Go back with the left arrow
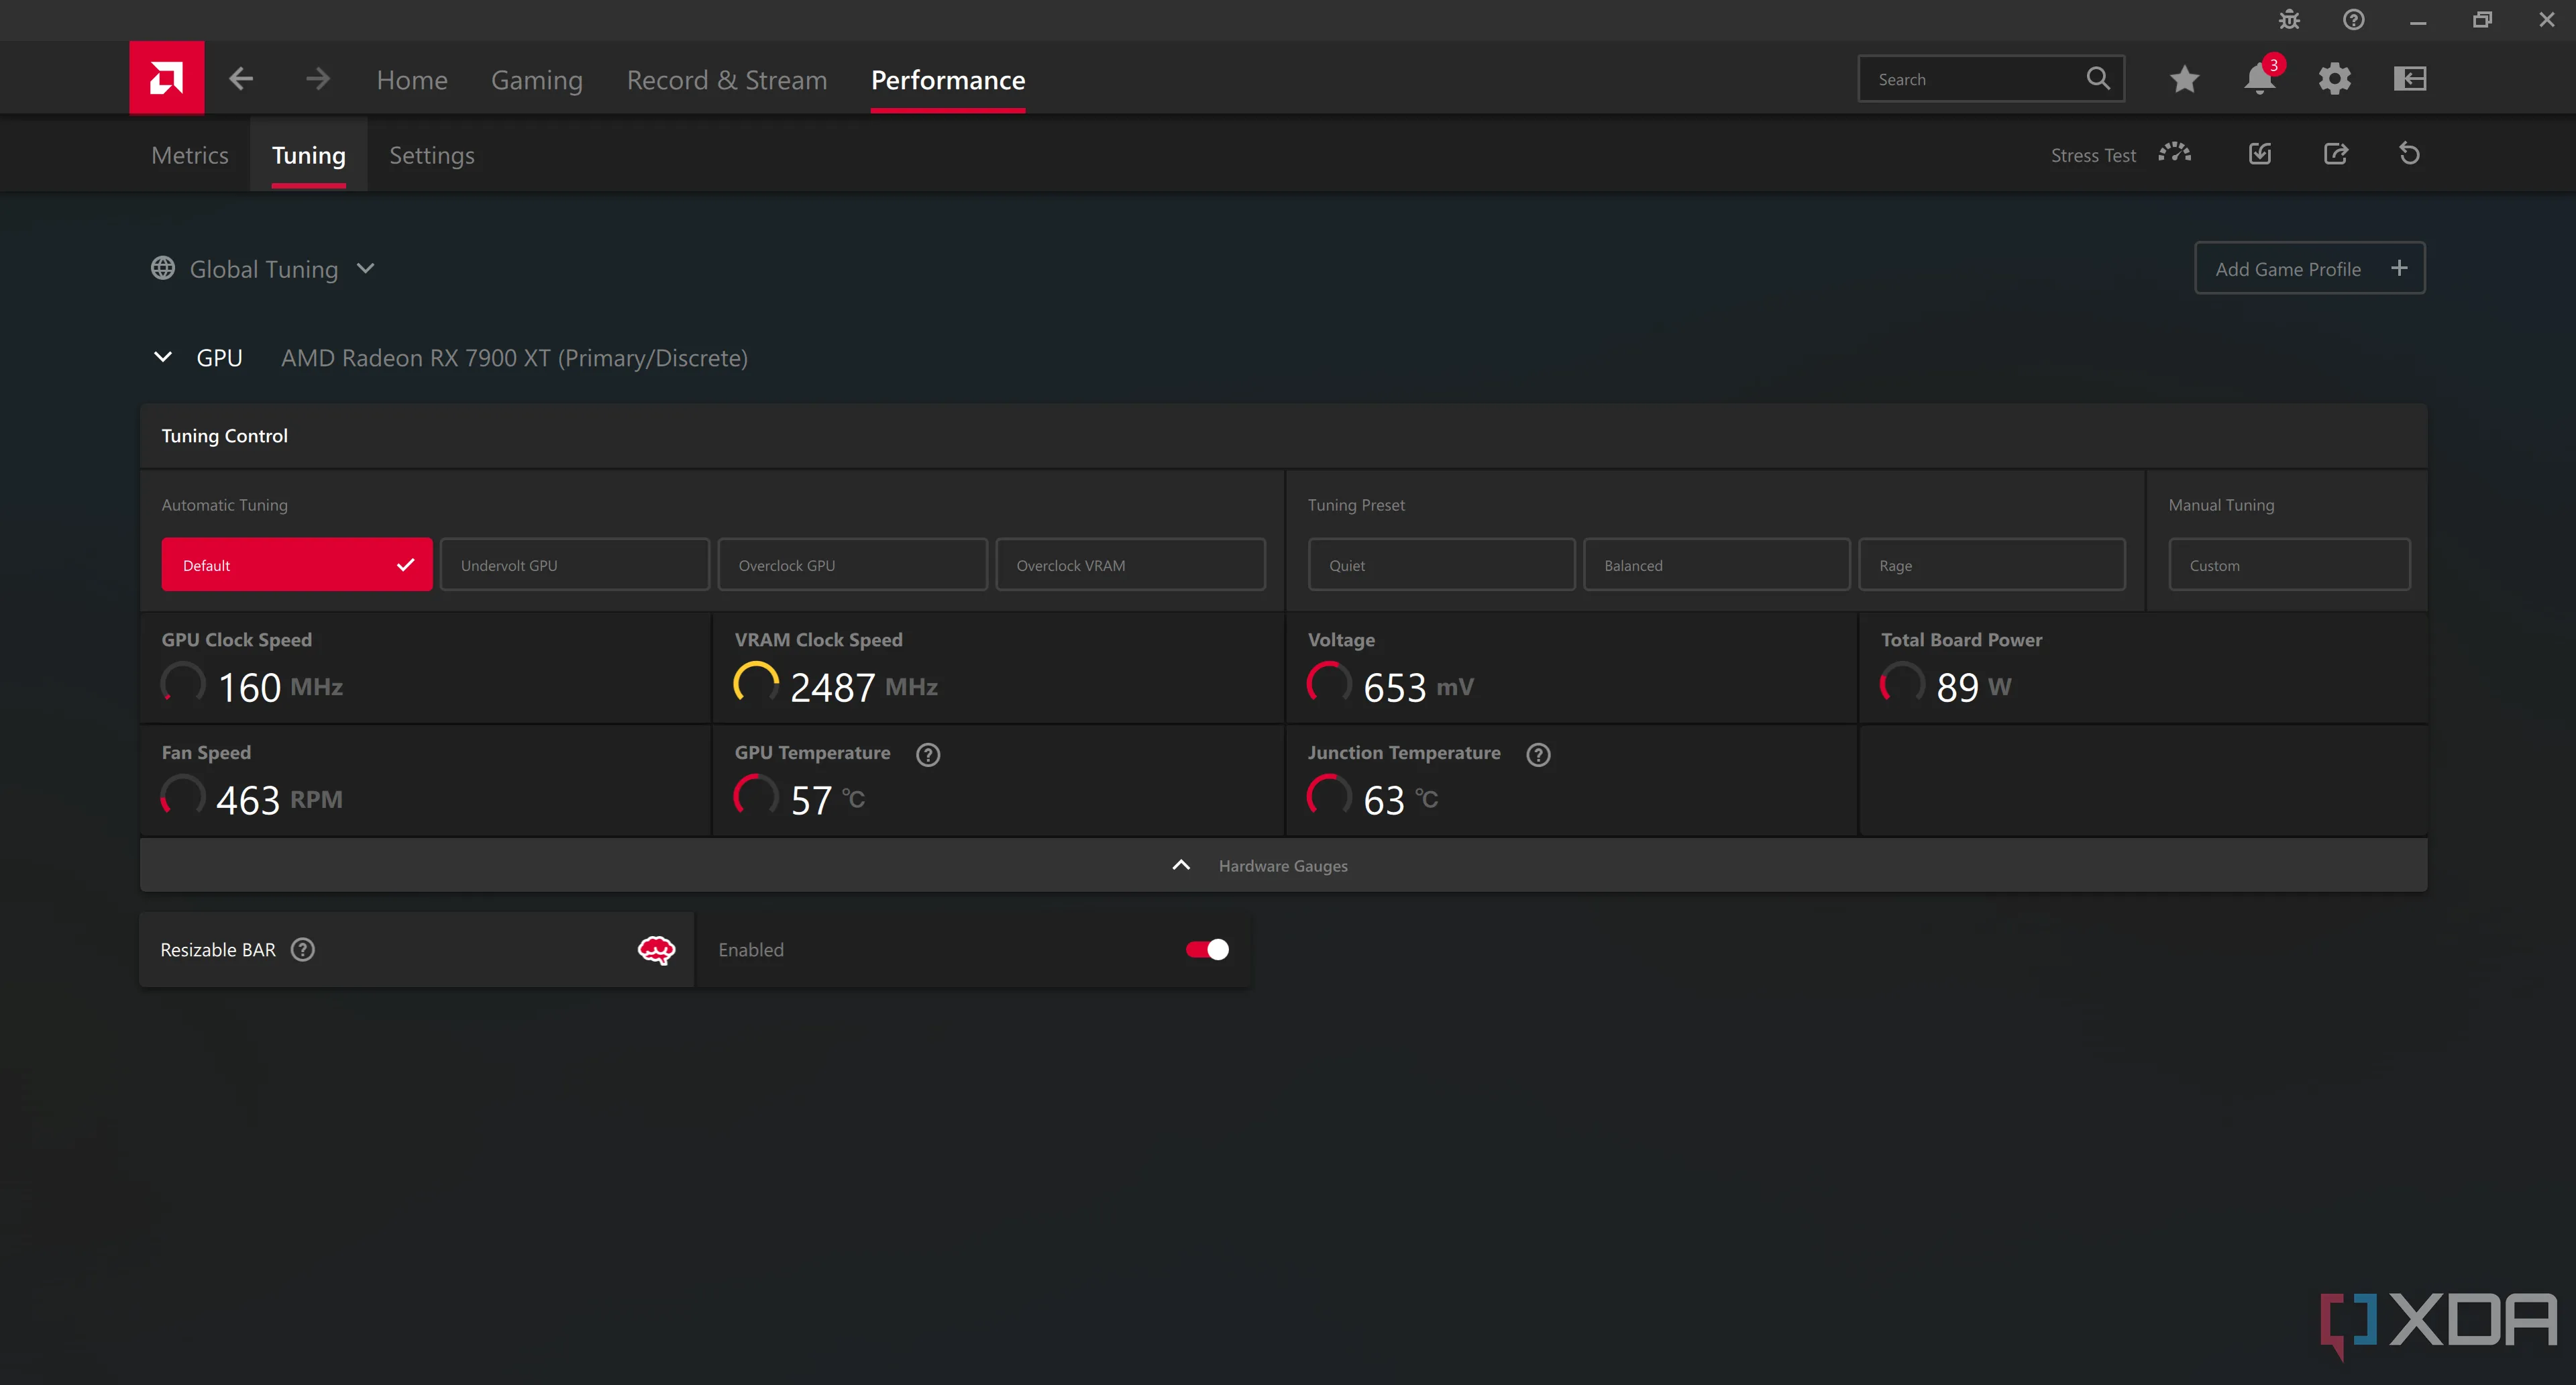This screenshot has height=1385, width=2576. [x=241, y=79]
